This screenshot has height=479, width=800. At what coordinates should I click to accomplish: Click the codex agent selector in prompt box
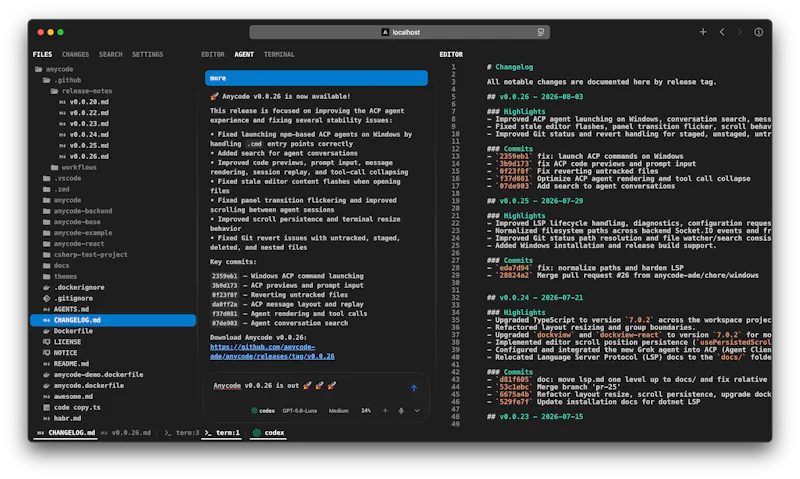[x=263, y=411]
